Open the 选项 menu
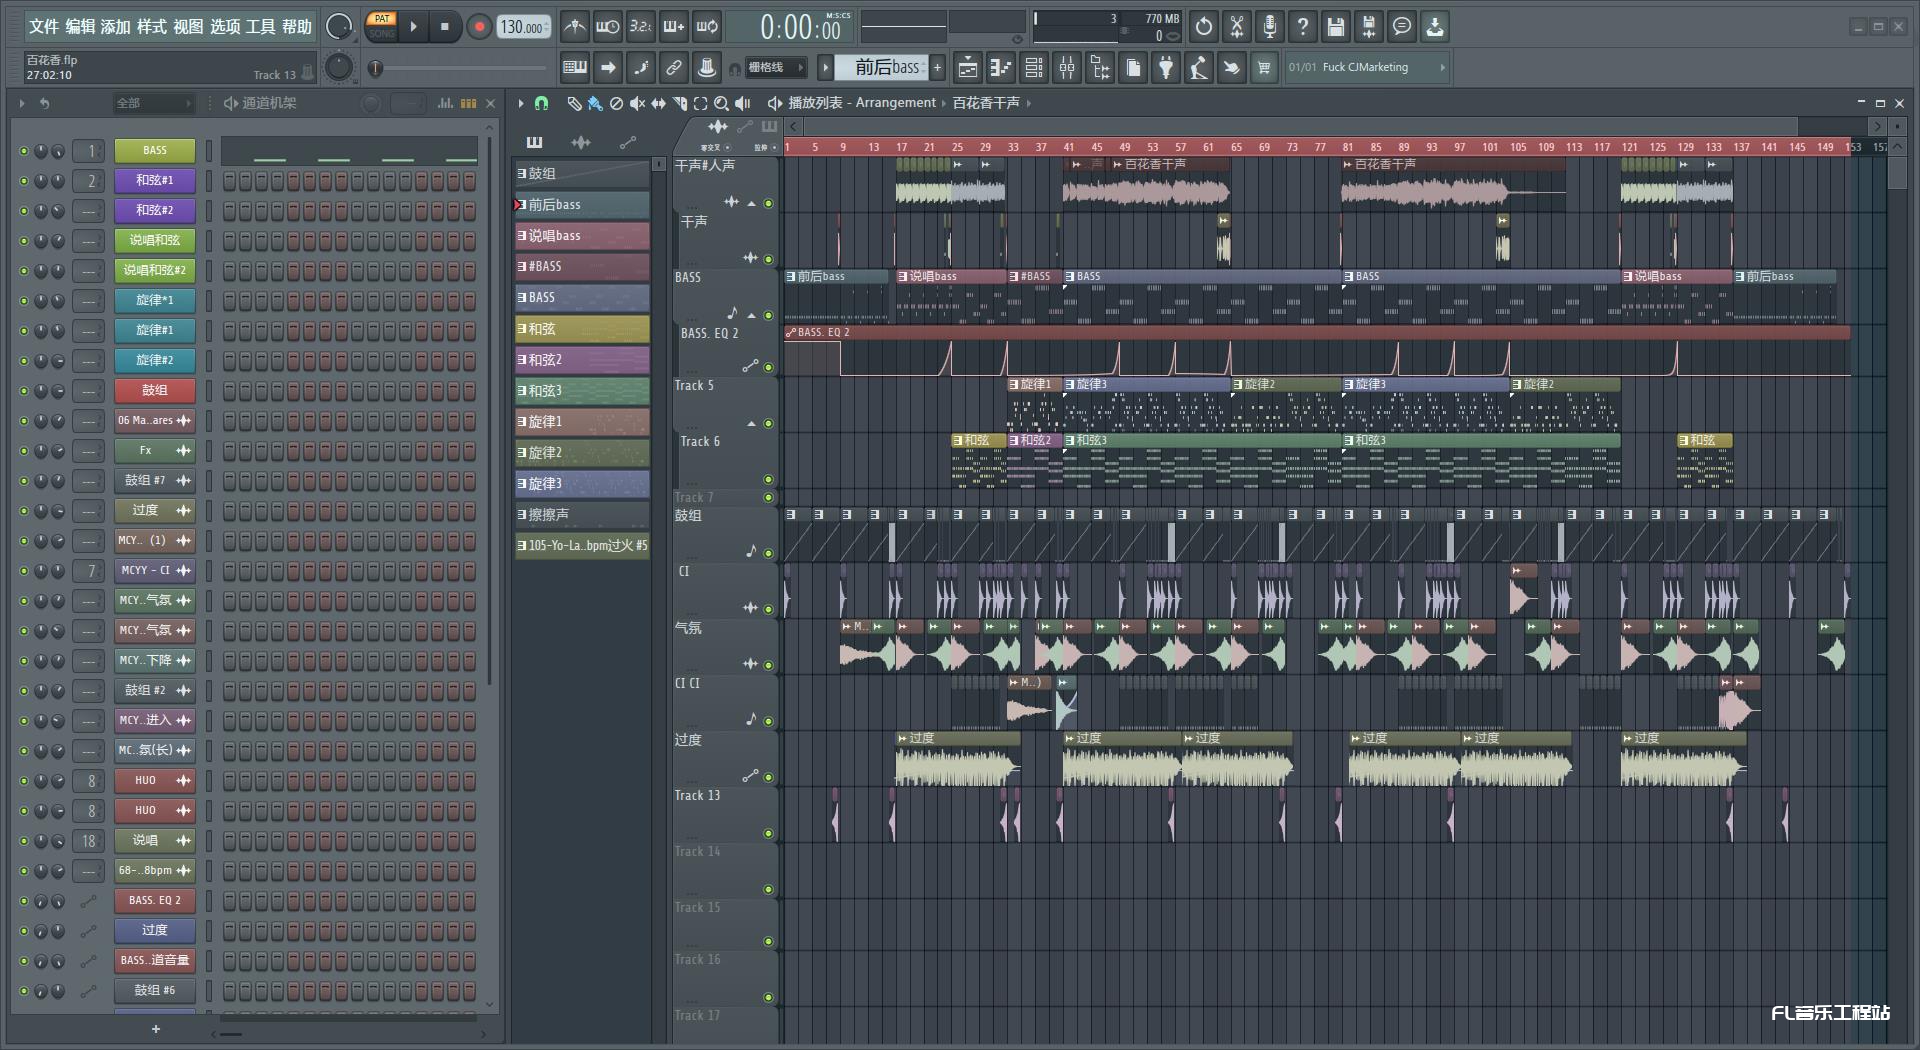1920x1050 pixels. [x=225, y=27]
